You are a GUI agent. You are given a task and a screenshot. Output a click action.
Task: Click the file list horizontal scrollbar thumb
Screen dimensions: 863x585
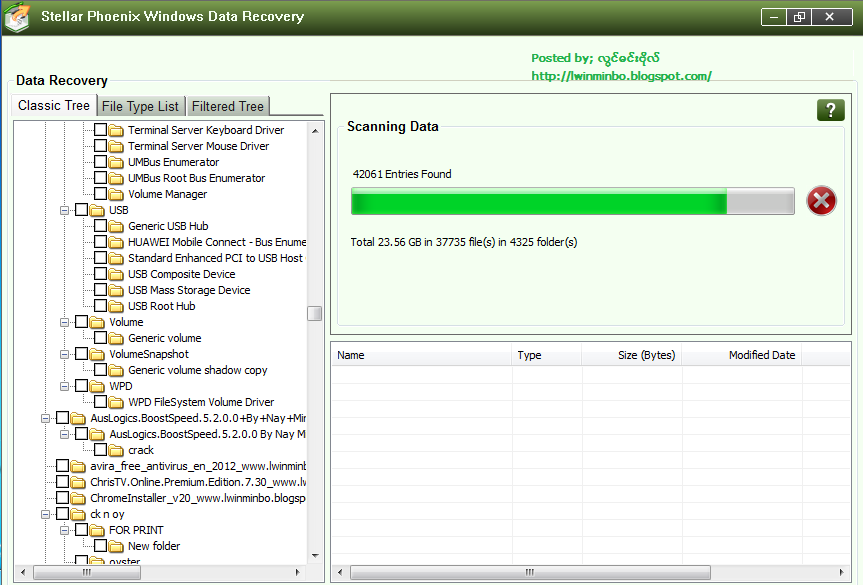(530, 572)
